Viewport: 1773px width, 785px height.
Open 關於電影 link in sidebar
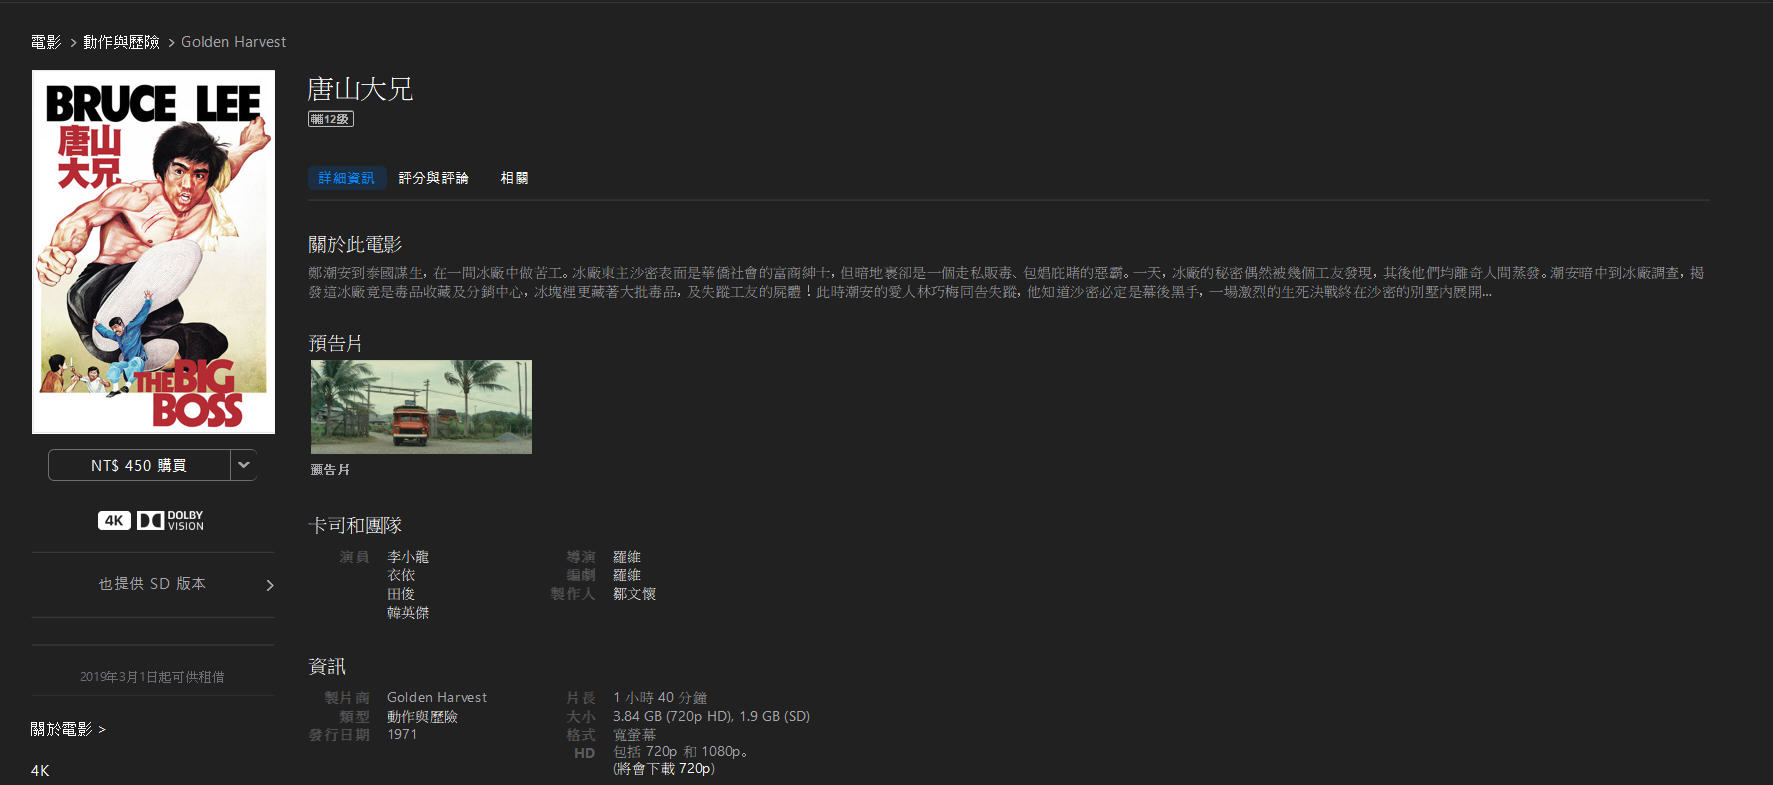pyautogui.click(x=68, y=730)
